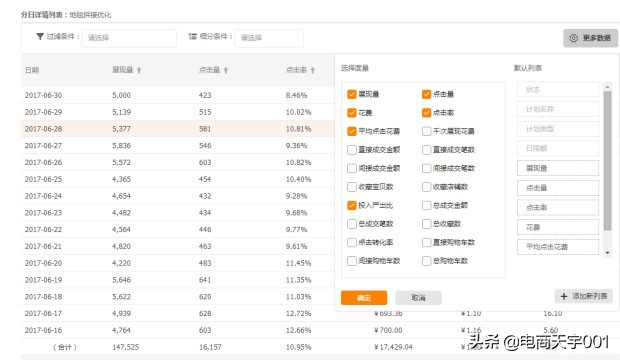Click the 取消 cancel button
Viewport: 620px width, 360px height.
418,298
